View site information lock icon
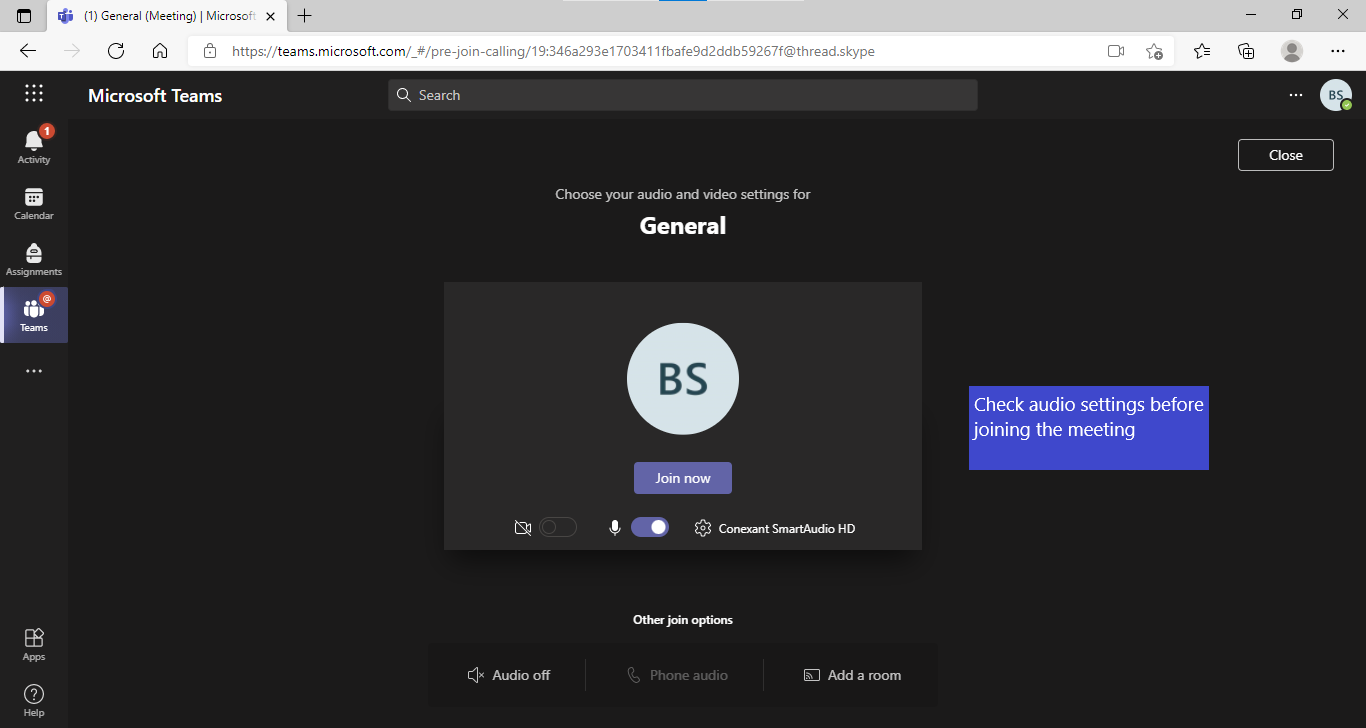1366x728 pixels. coord(209,51)
